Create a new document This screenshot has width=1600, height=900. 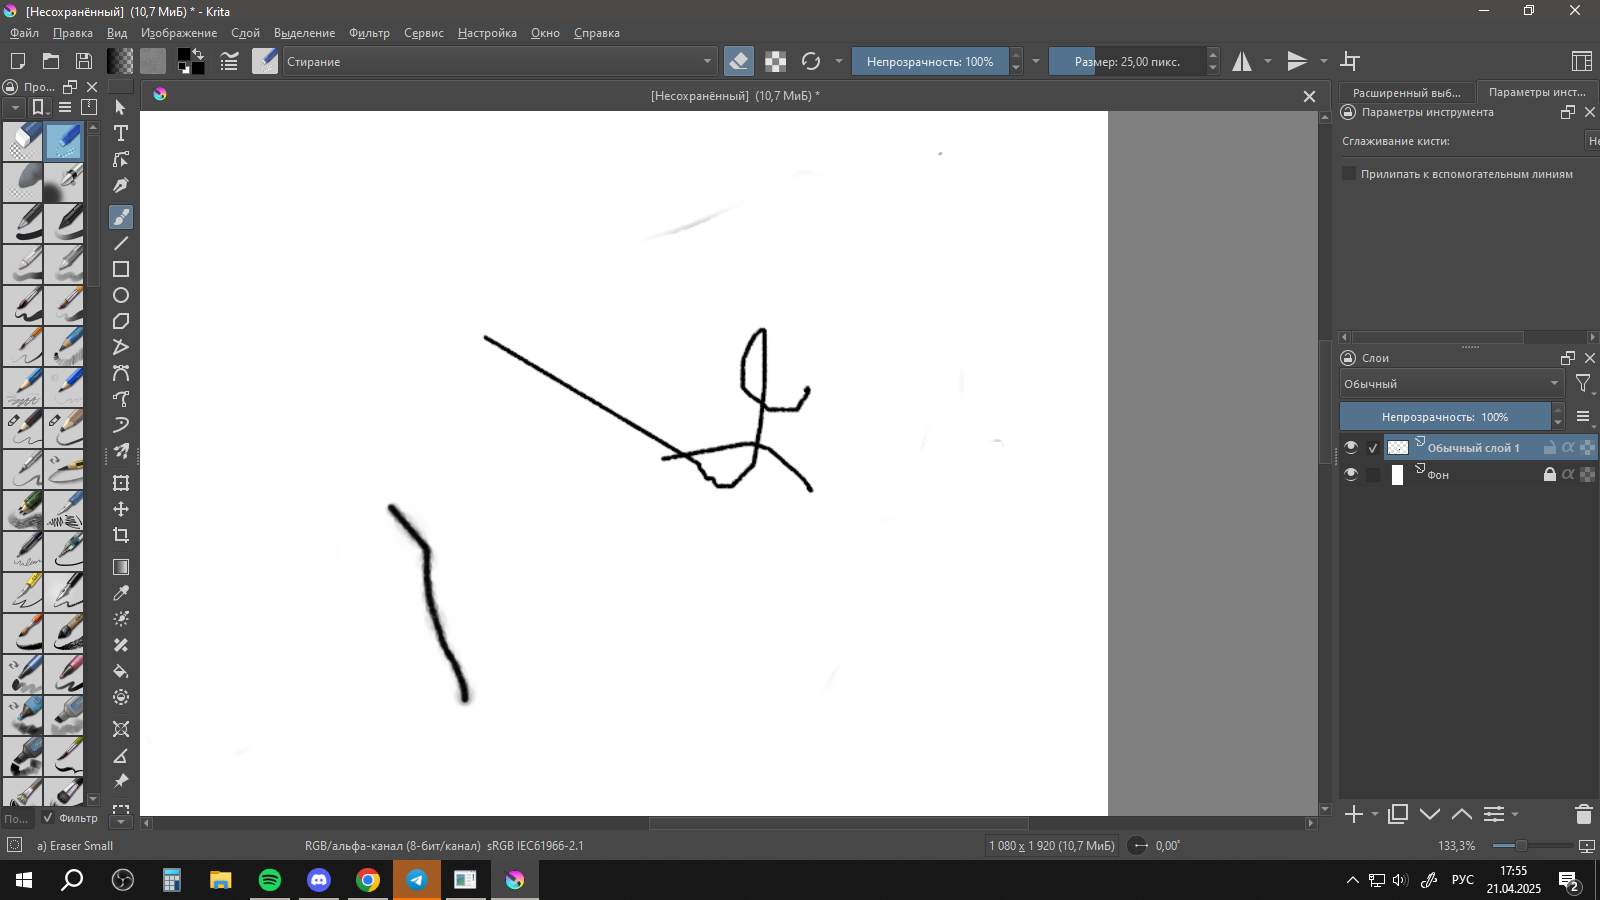coord(17,61)
